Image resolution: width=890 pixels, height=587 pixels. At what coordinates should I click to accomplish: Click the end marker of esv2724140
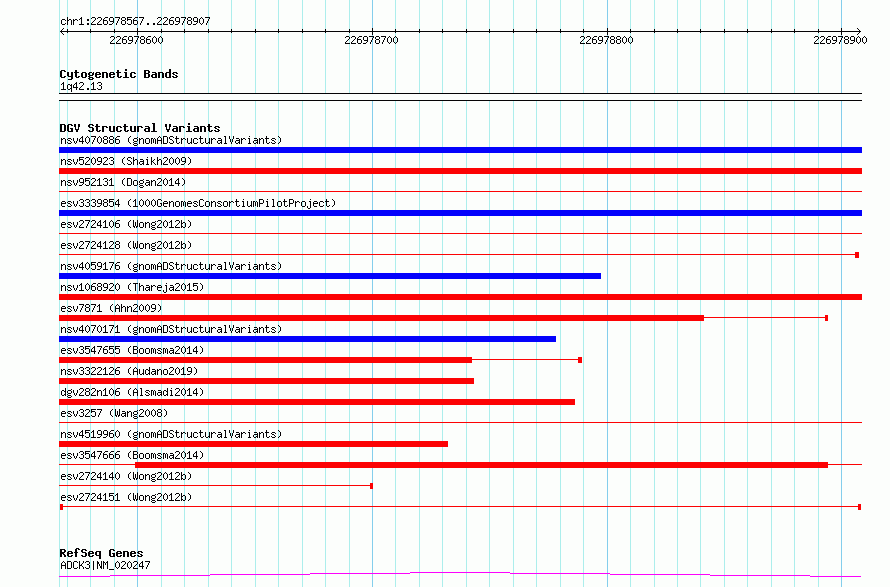click(371, 486)
